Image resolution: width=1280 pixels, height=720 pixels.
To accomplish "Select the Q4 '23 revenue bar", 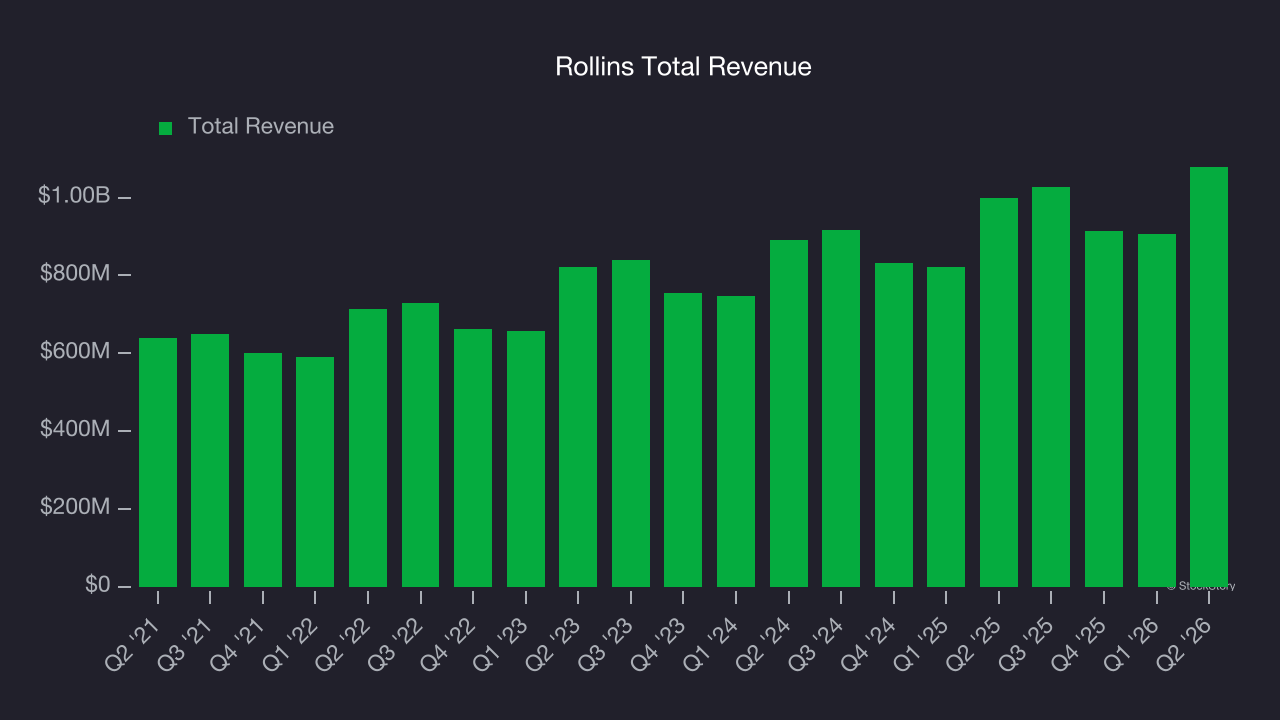I will tap(683, 440).
